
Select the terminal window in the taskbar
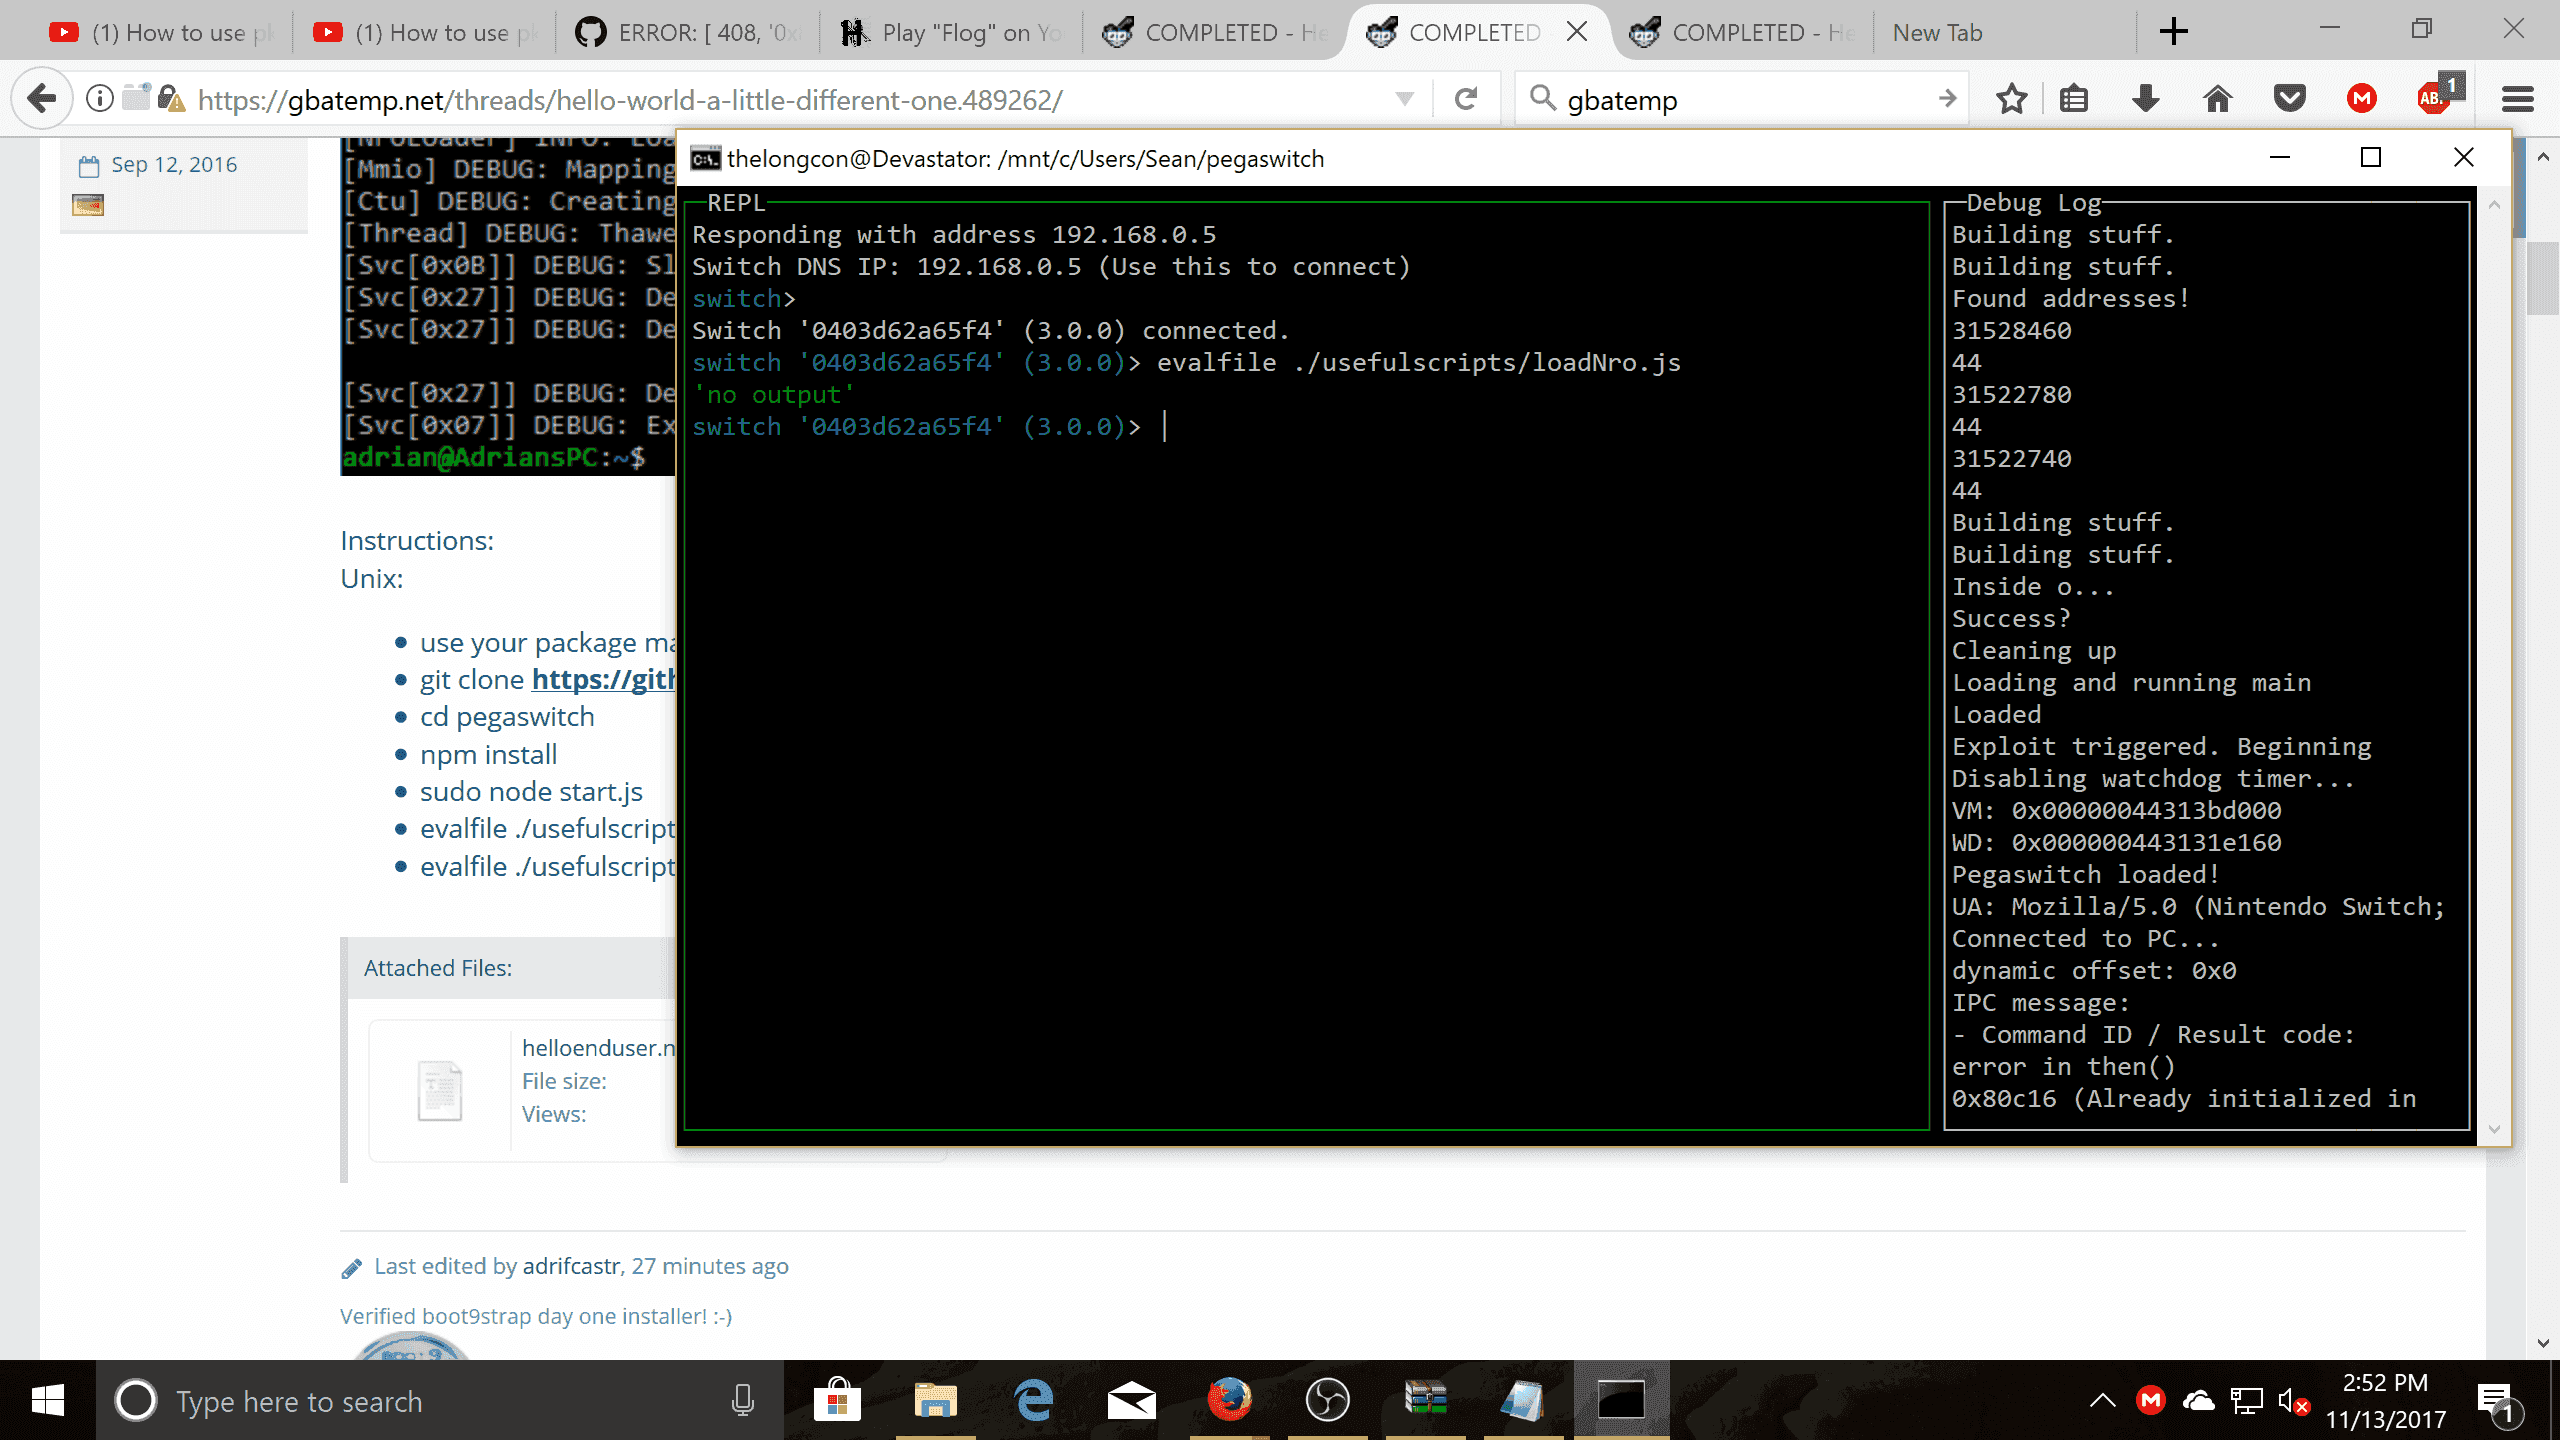(x=1621, y=1400)
